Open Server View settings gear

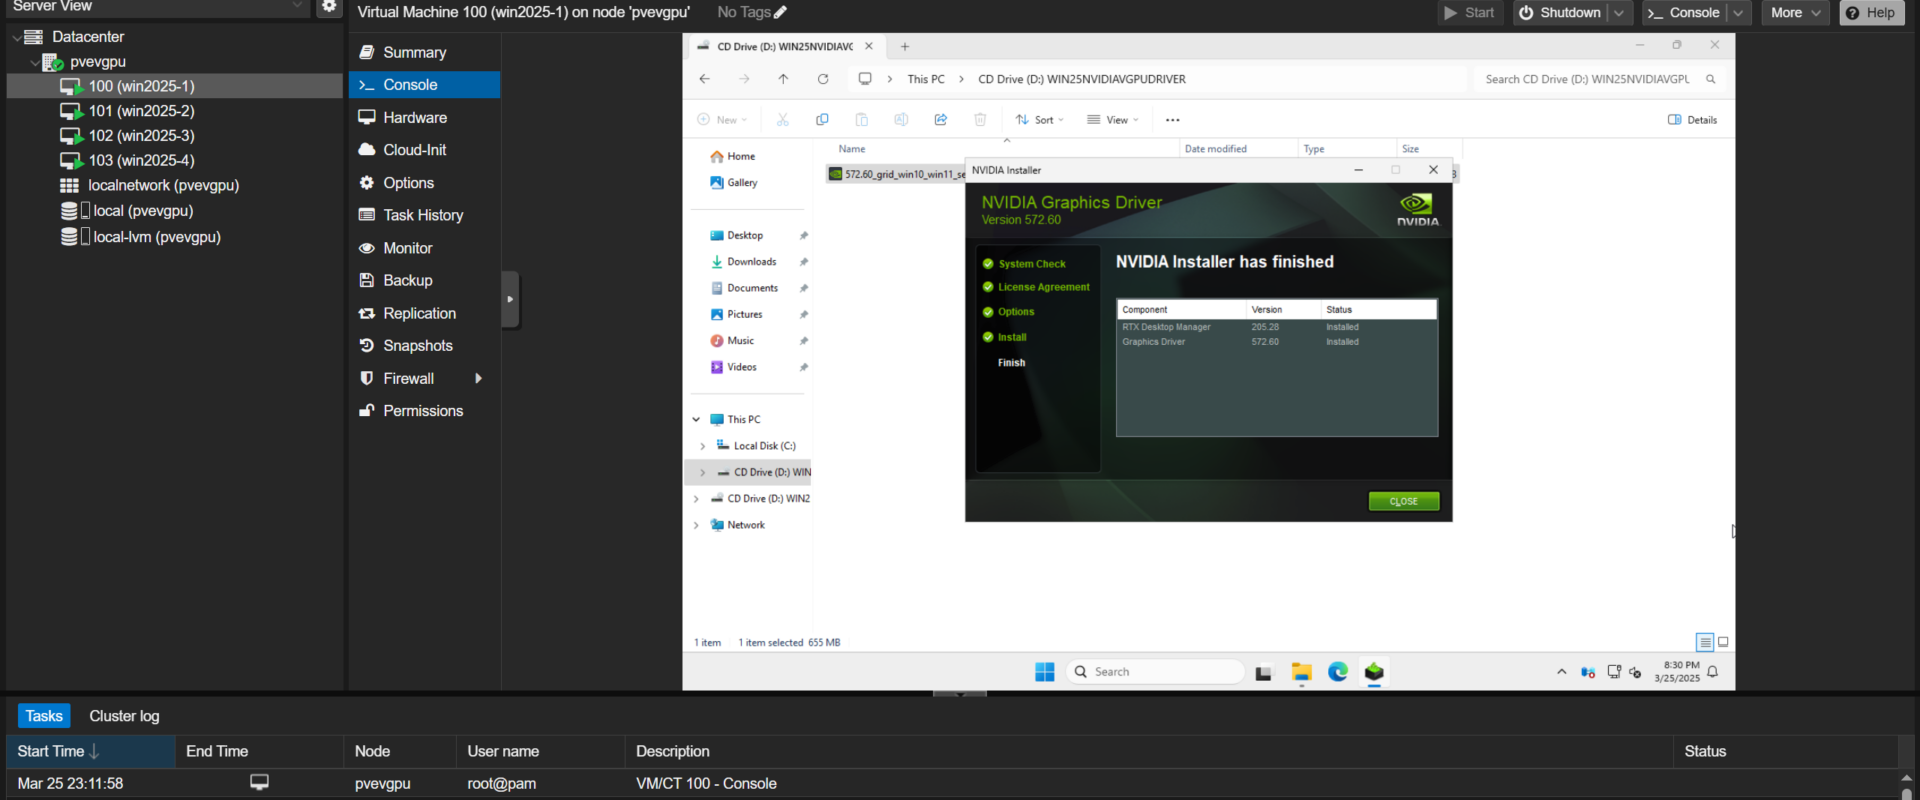click(x=329, y=7)
